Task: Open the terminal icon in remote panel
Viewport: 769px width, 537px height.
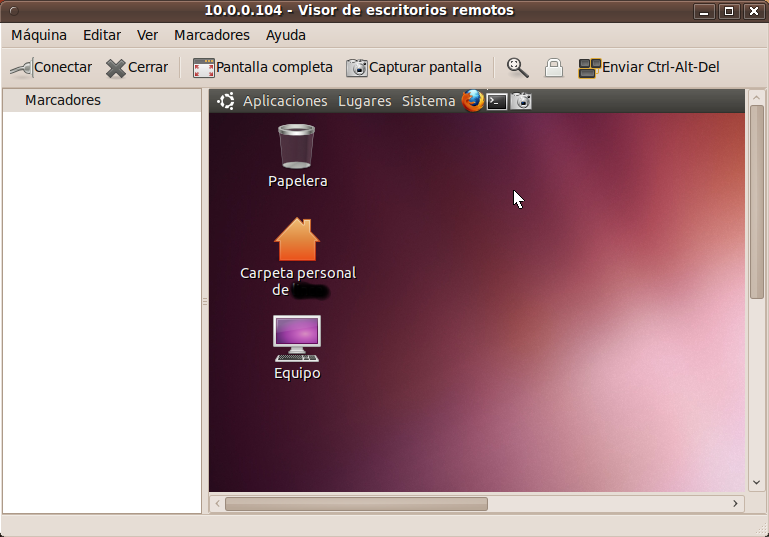Action: tap(497, 101)
